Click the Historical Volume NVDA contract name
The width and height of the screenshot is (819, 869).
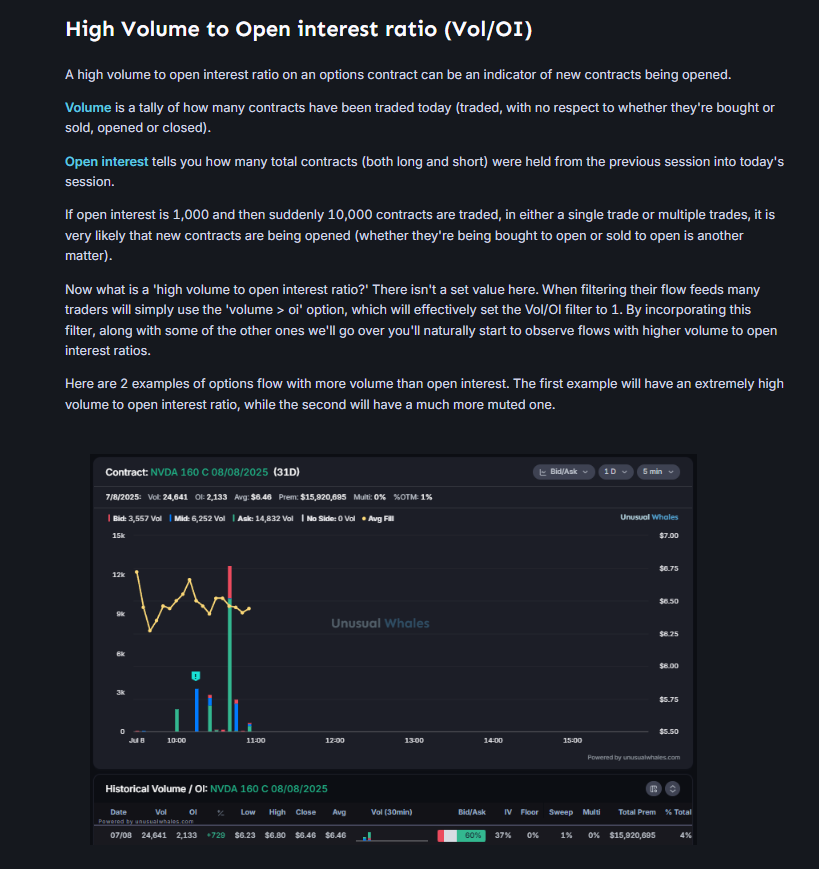pyautogui.click(x=269, y=789)
